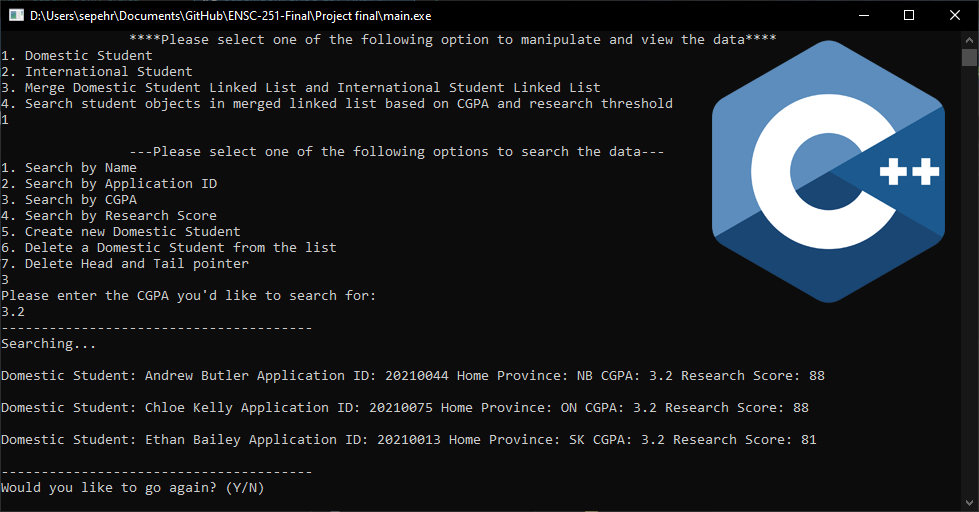
Task: Maximize the main.exe console window
Action: 909,15
